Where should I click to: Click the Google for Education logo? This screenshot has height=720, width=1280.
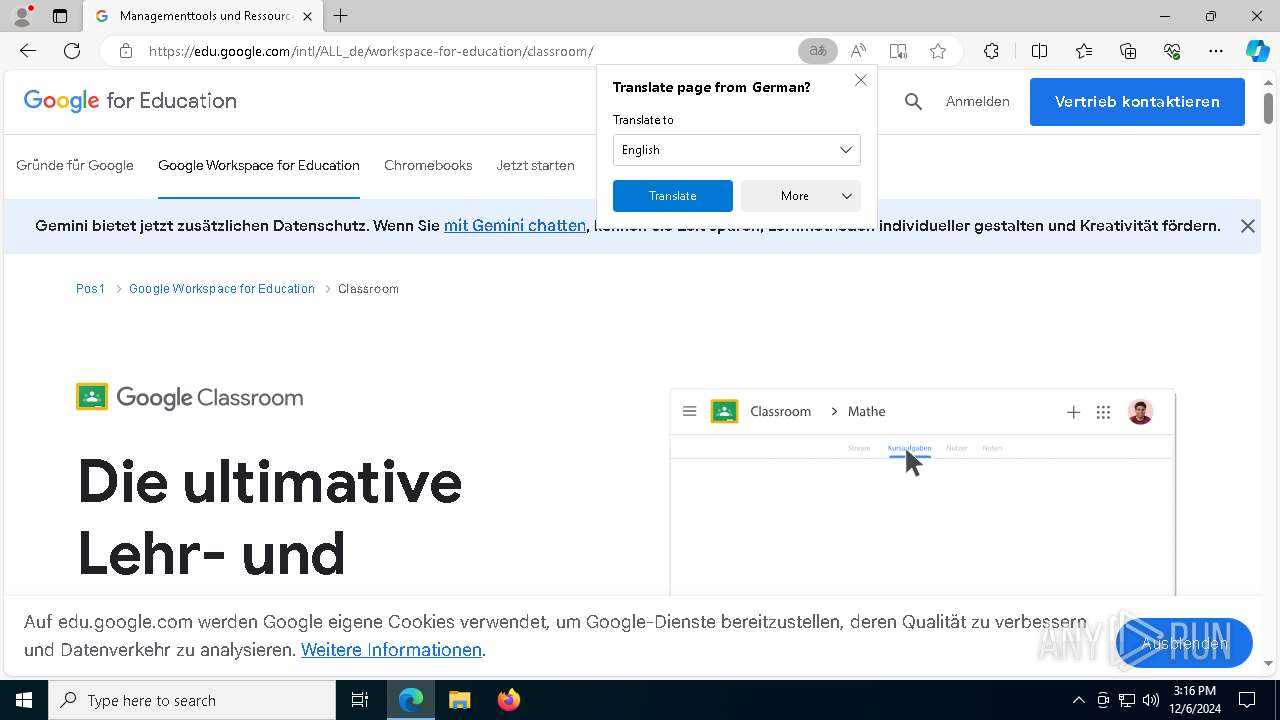[130, 101]
